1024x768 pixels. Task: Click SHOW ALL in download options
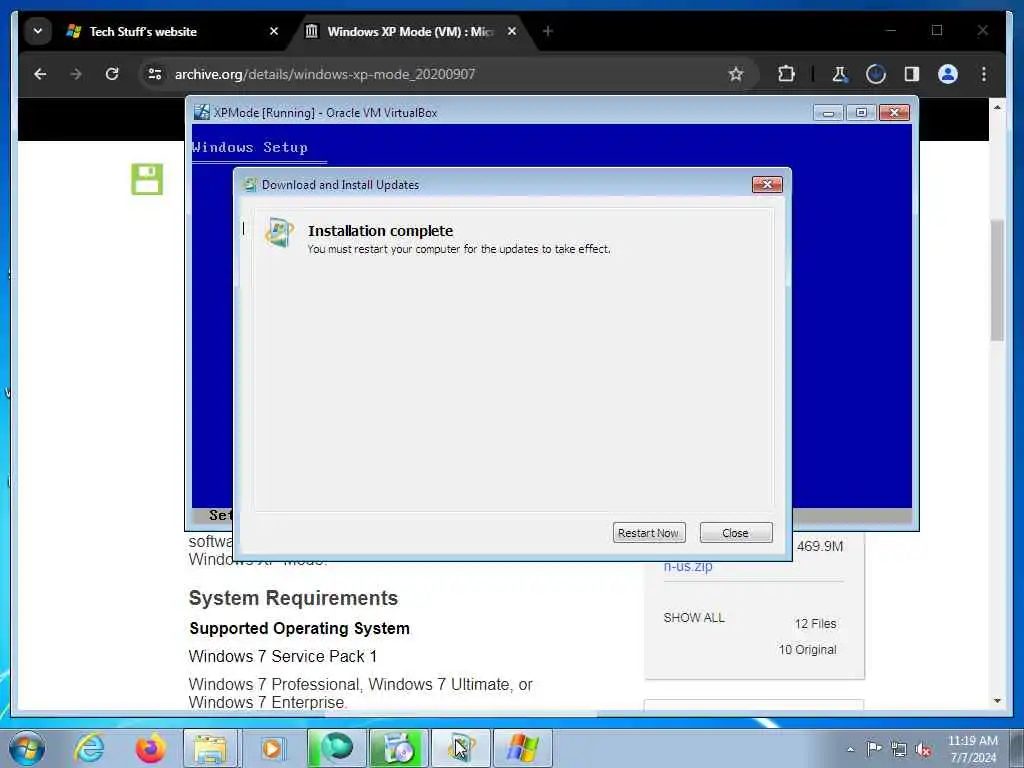point(694,618)
